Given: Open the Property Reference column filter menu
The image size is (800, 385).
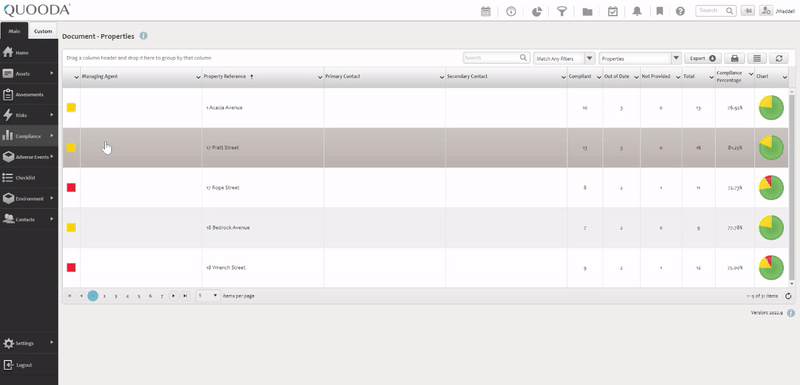Looking at the screenshot, I should [x=319, y=77].
